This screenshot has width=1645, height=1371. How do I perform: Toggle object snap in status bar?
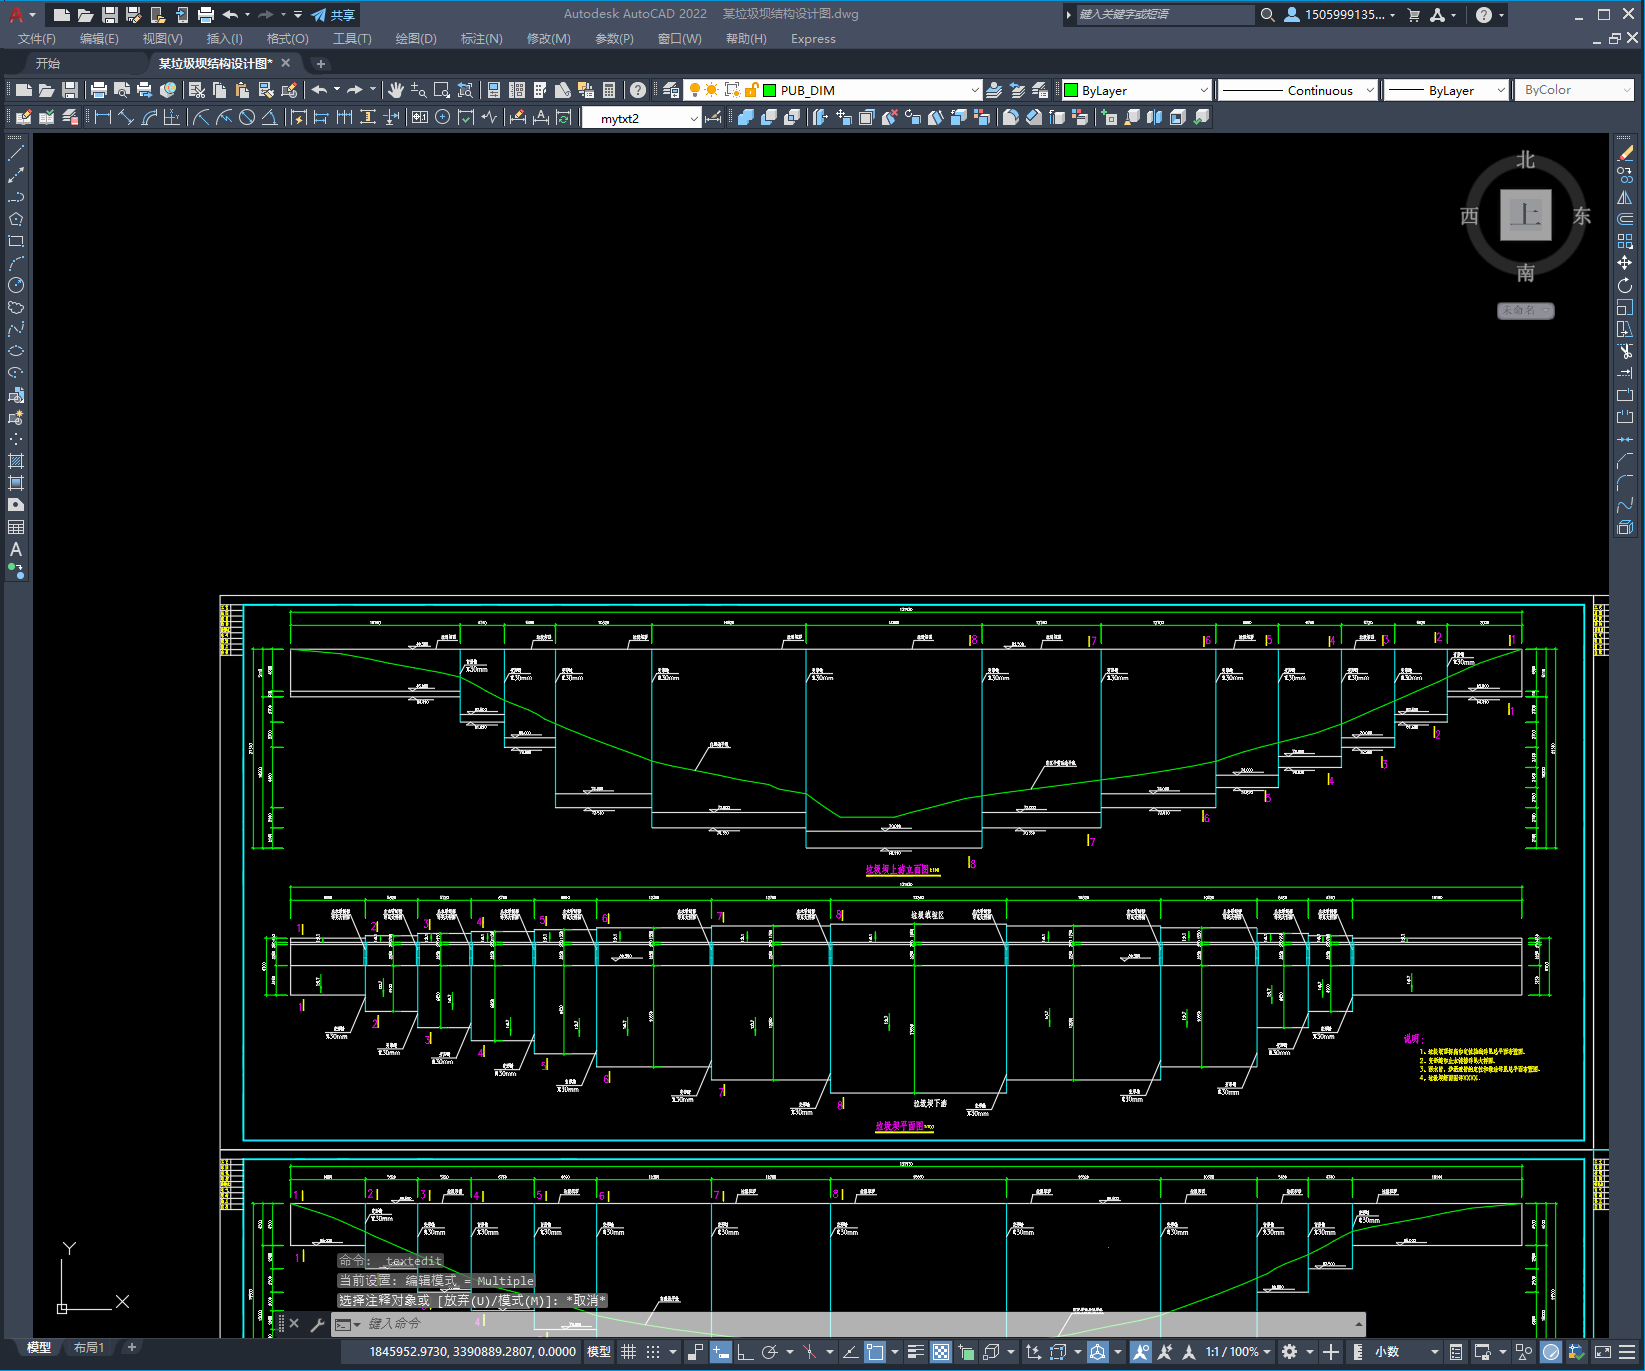(x=874, y=1352)
